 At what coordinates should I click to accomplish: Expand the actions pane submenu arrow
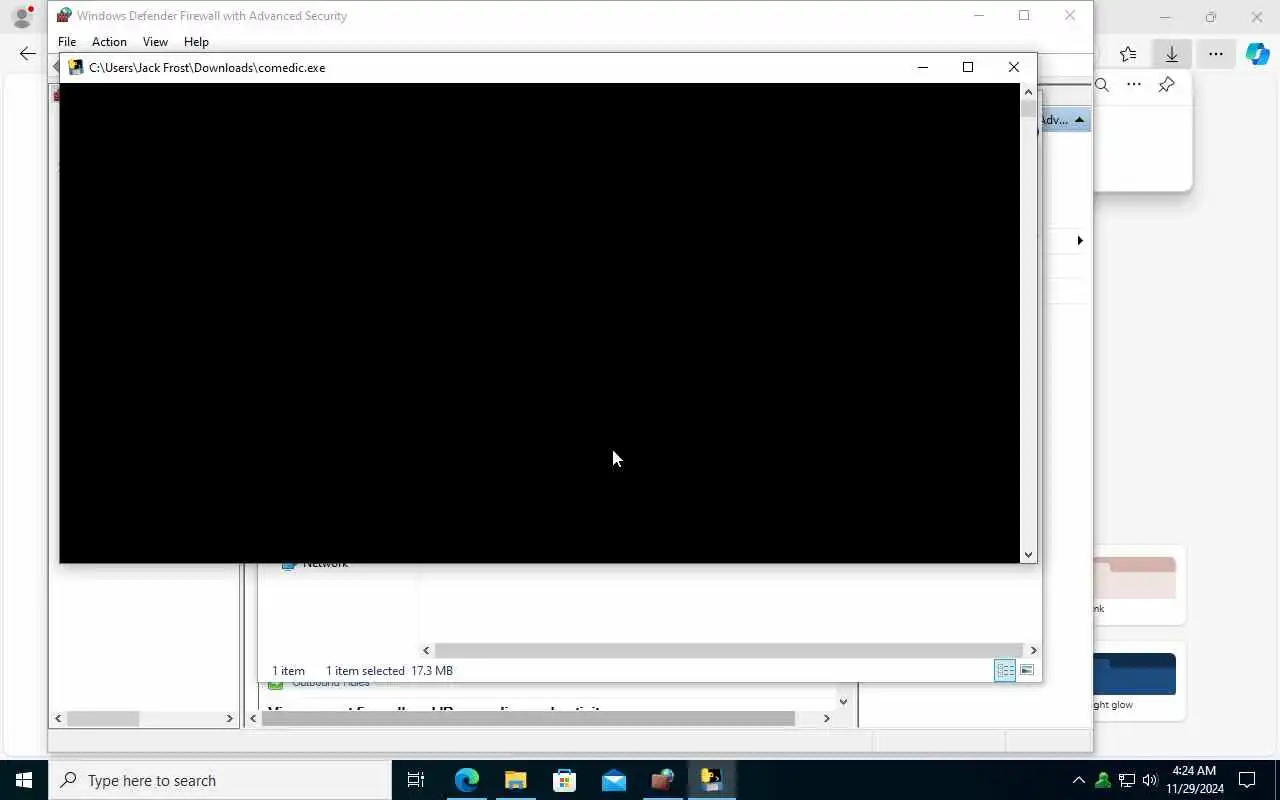(1080, 241)
